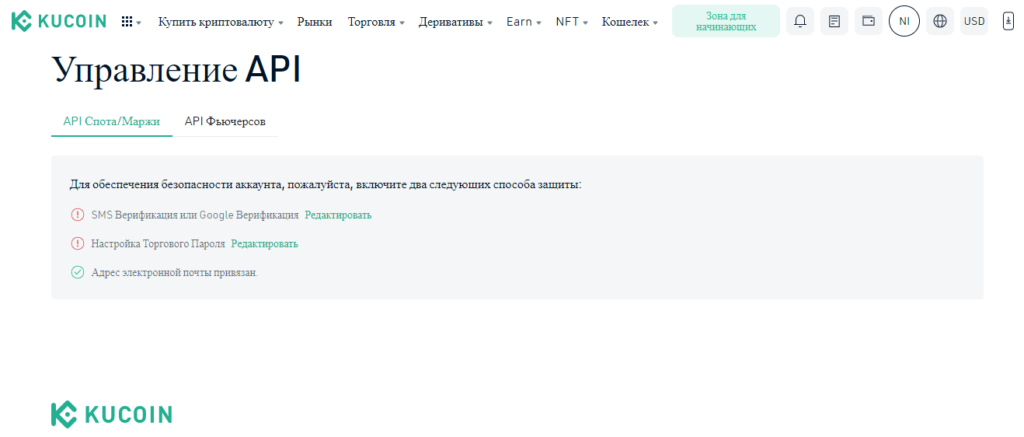Click Зона для начинающих button
Image resolution: width=1024 pixels, height=437 pixels.
click(725, 21)
